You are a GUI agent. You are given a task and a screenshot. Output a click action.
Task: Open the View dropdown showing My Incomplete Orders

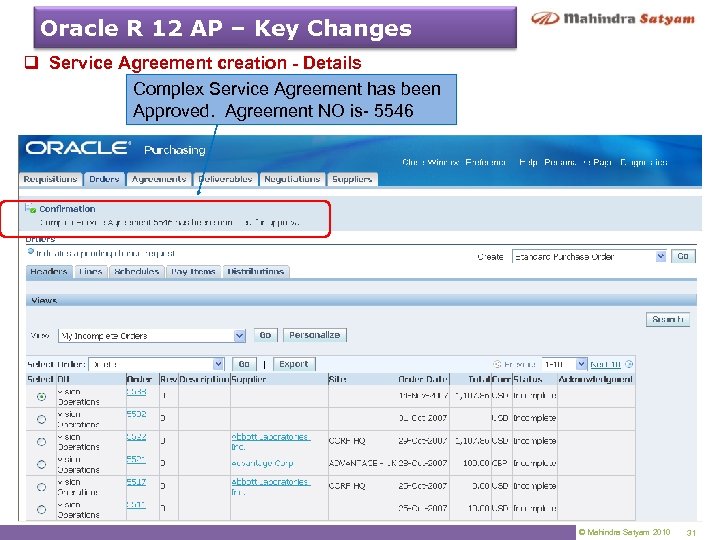coord(152,336)
